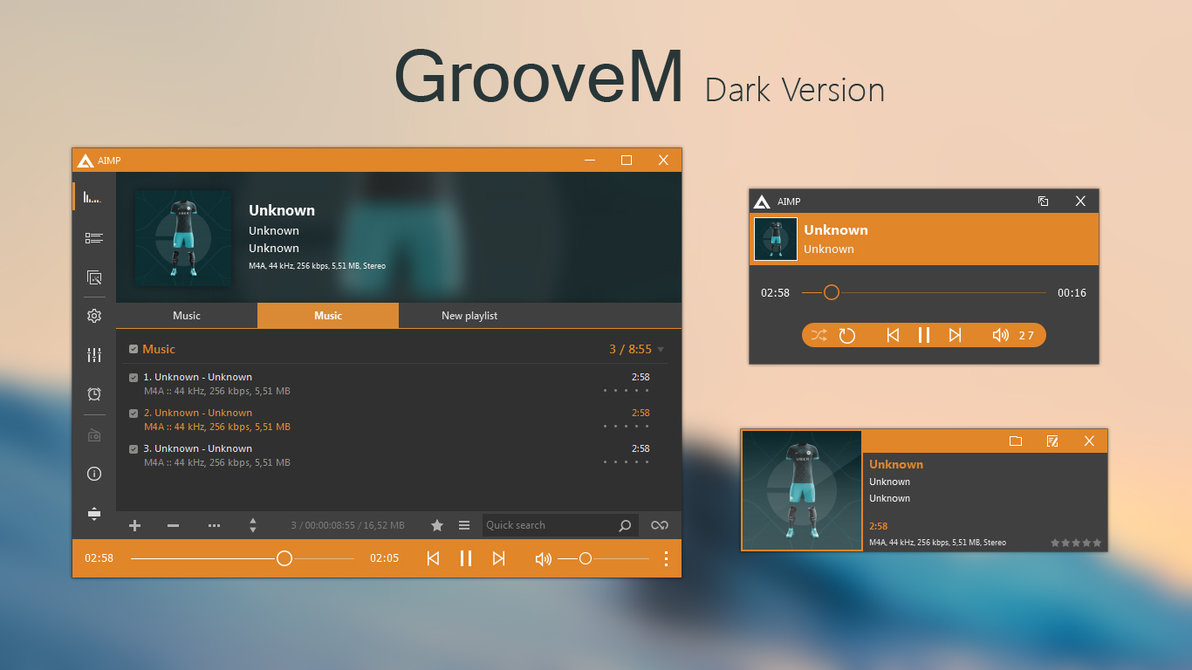Rate track 1 using its rating dots
1192x670 pixels.
626,390
